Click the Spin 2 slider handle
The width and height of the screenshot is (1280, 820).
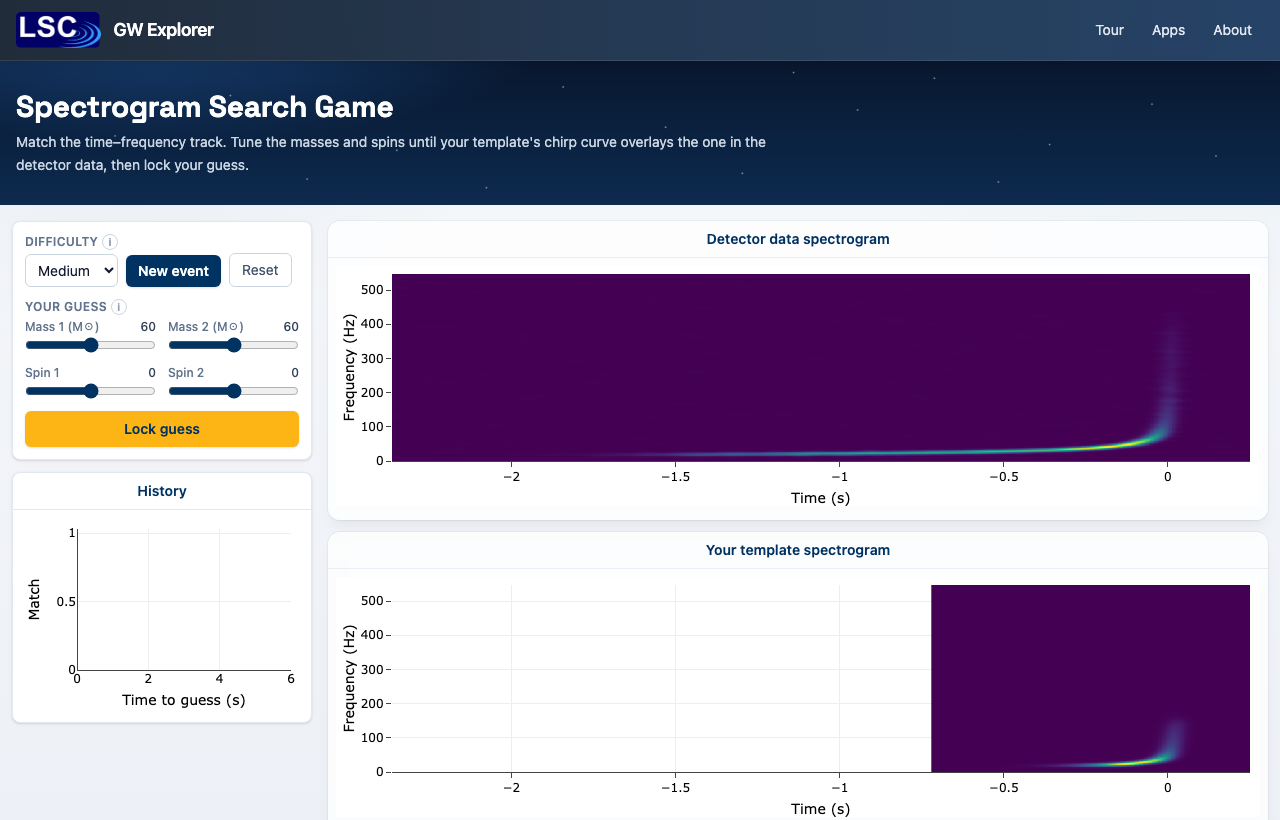[234, 391]
